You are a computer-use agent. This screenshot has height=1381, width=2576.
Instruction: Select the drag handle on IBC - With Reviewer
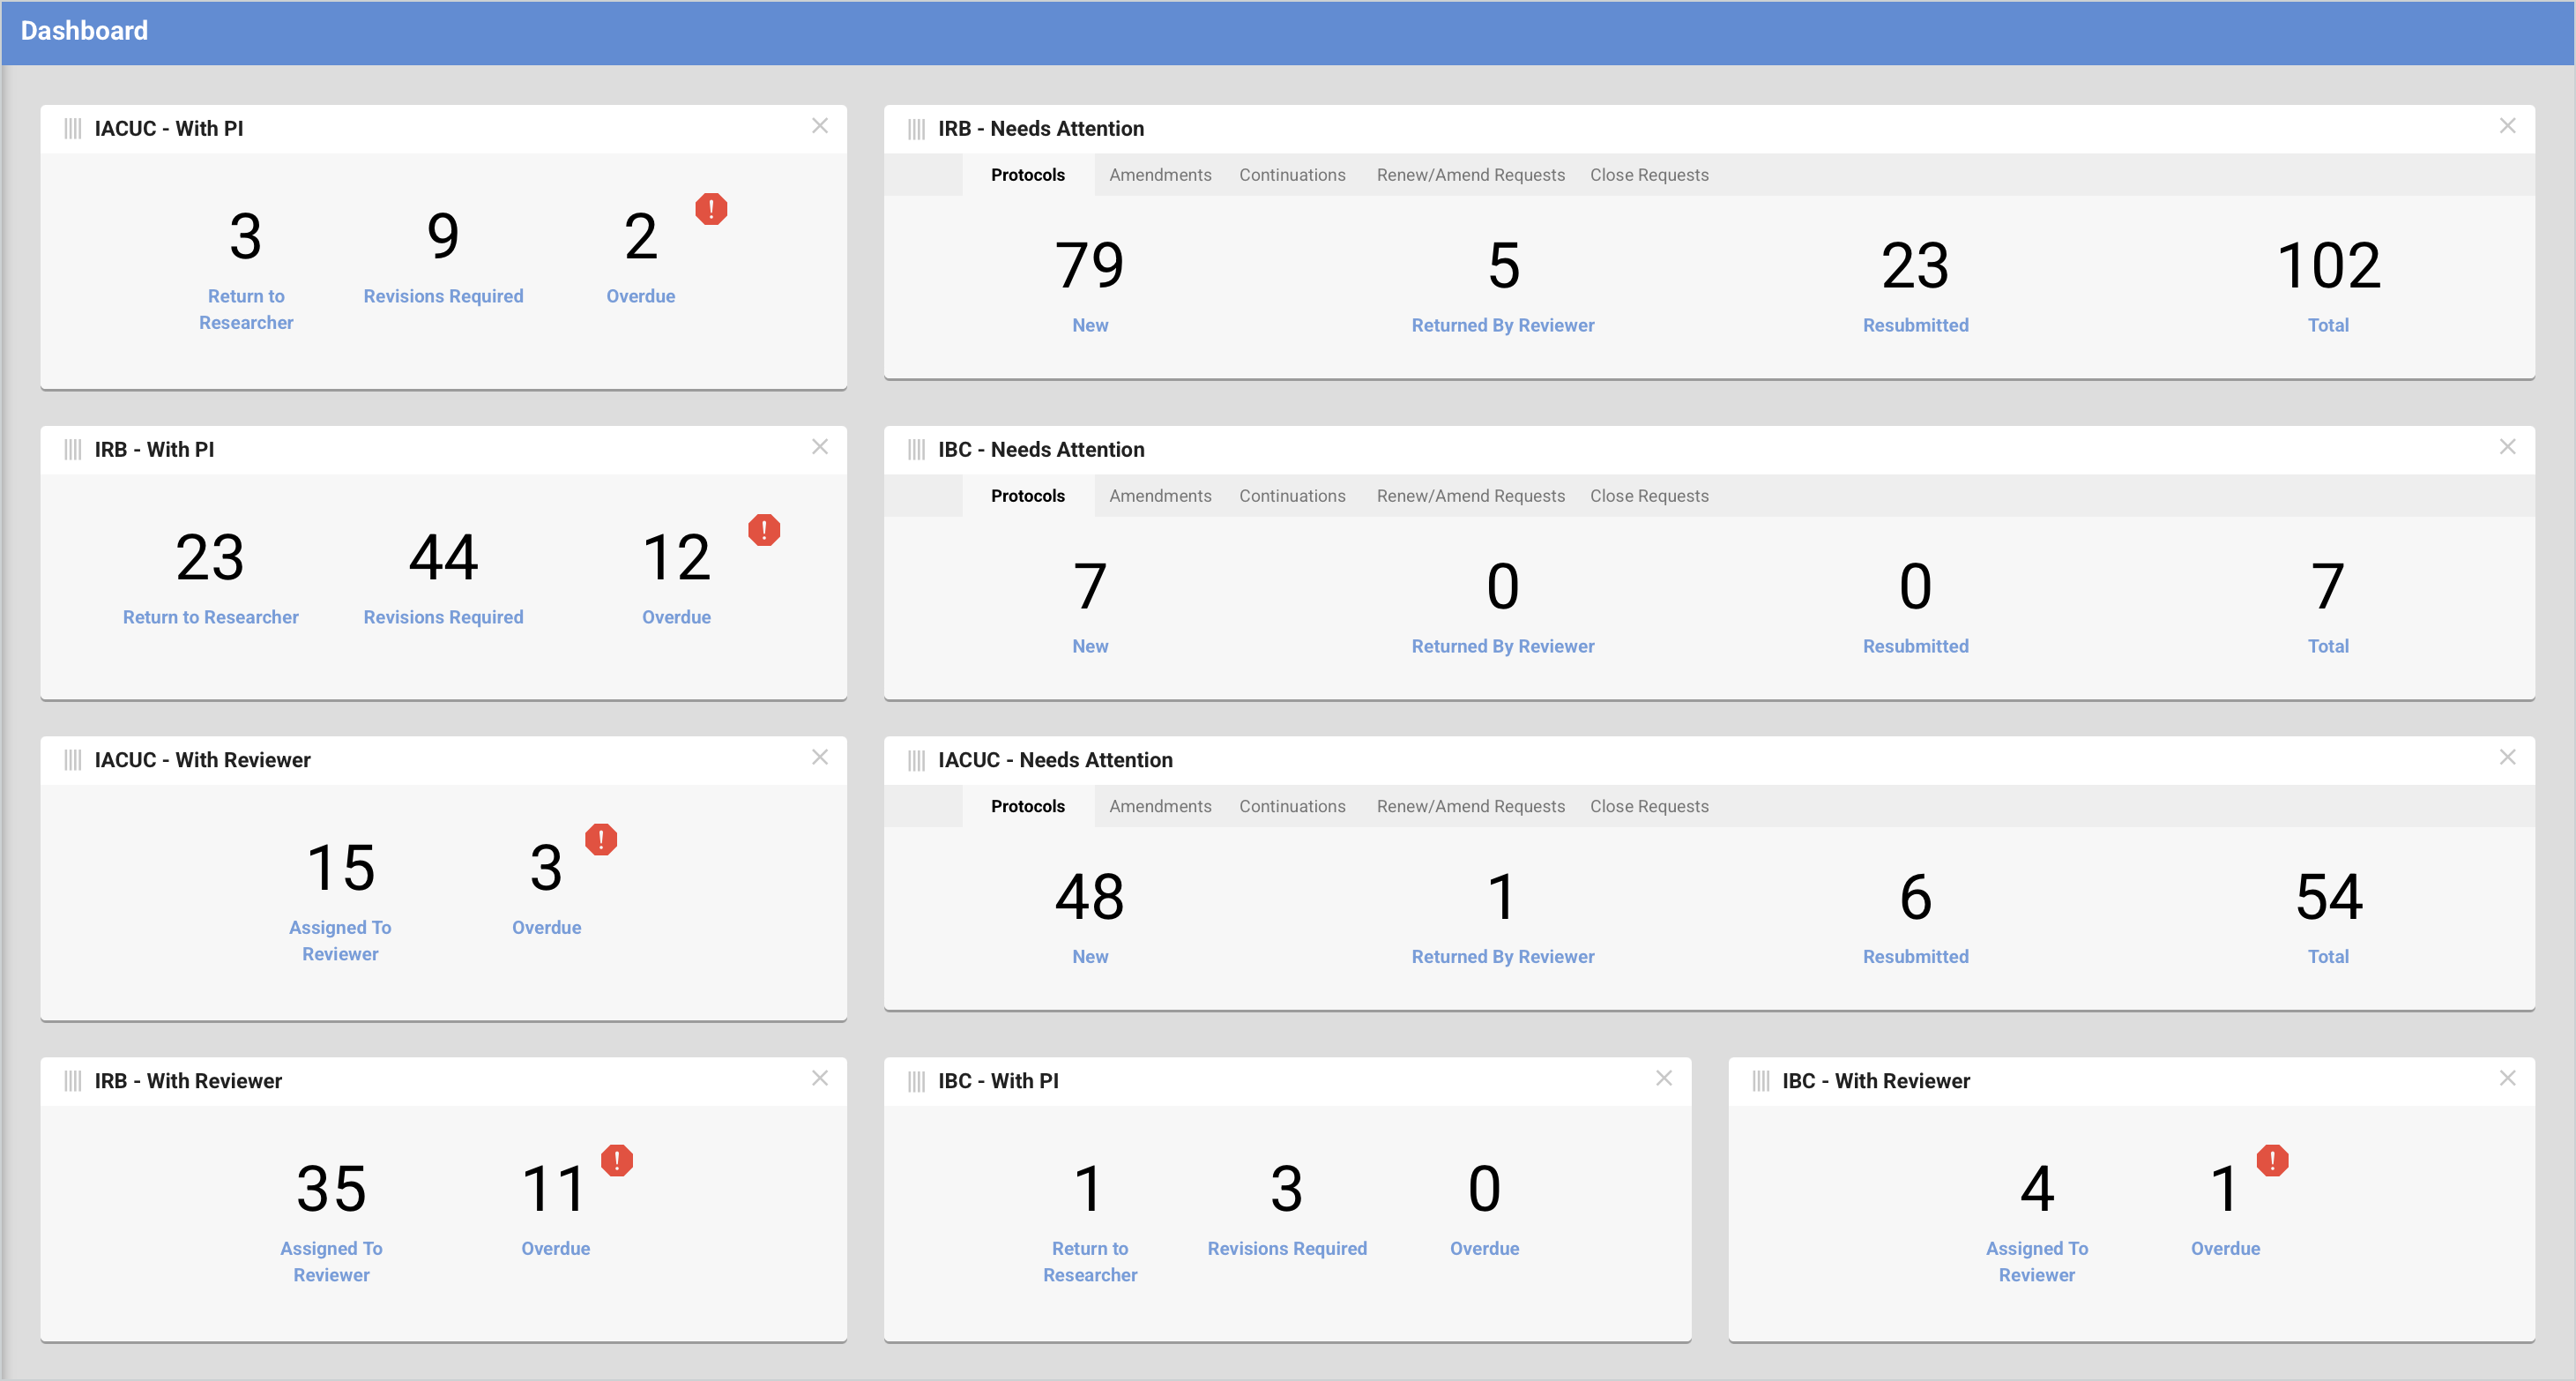coord(1760,1080)
